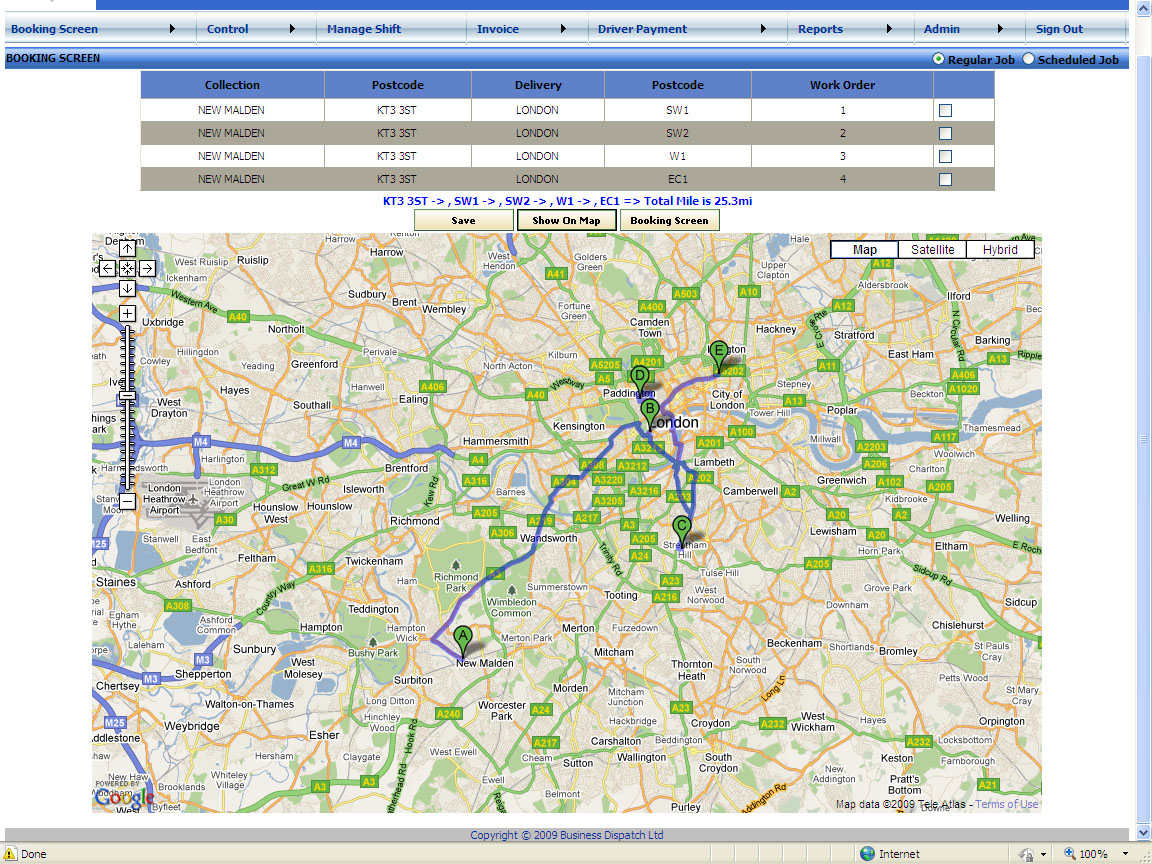Viewport: 1152px width, 864px height.
Task: Click the EC1 postcode cell
Action: click(677, 179)
